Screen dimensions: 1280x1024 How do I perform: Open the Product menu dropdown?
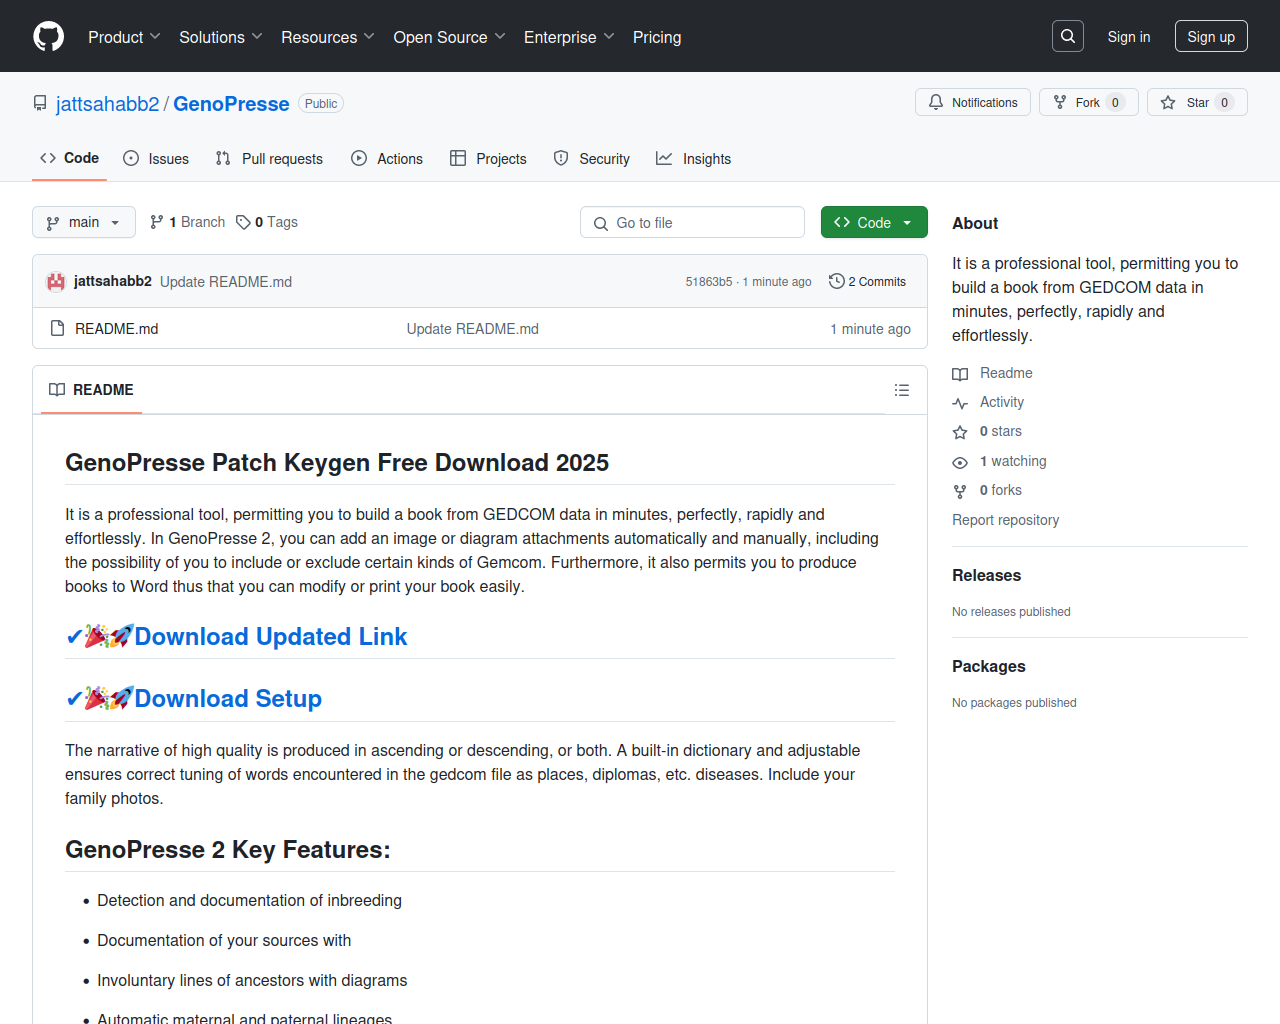pos(124,37)
